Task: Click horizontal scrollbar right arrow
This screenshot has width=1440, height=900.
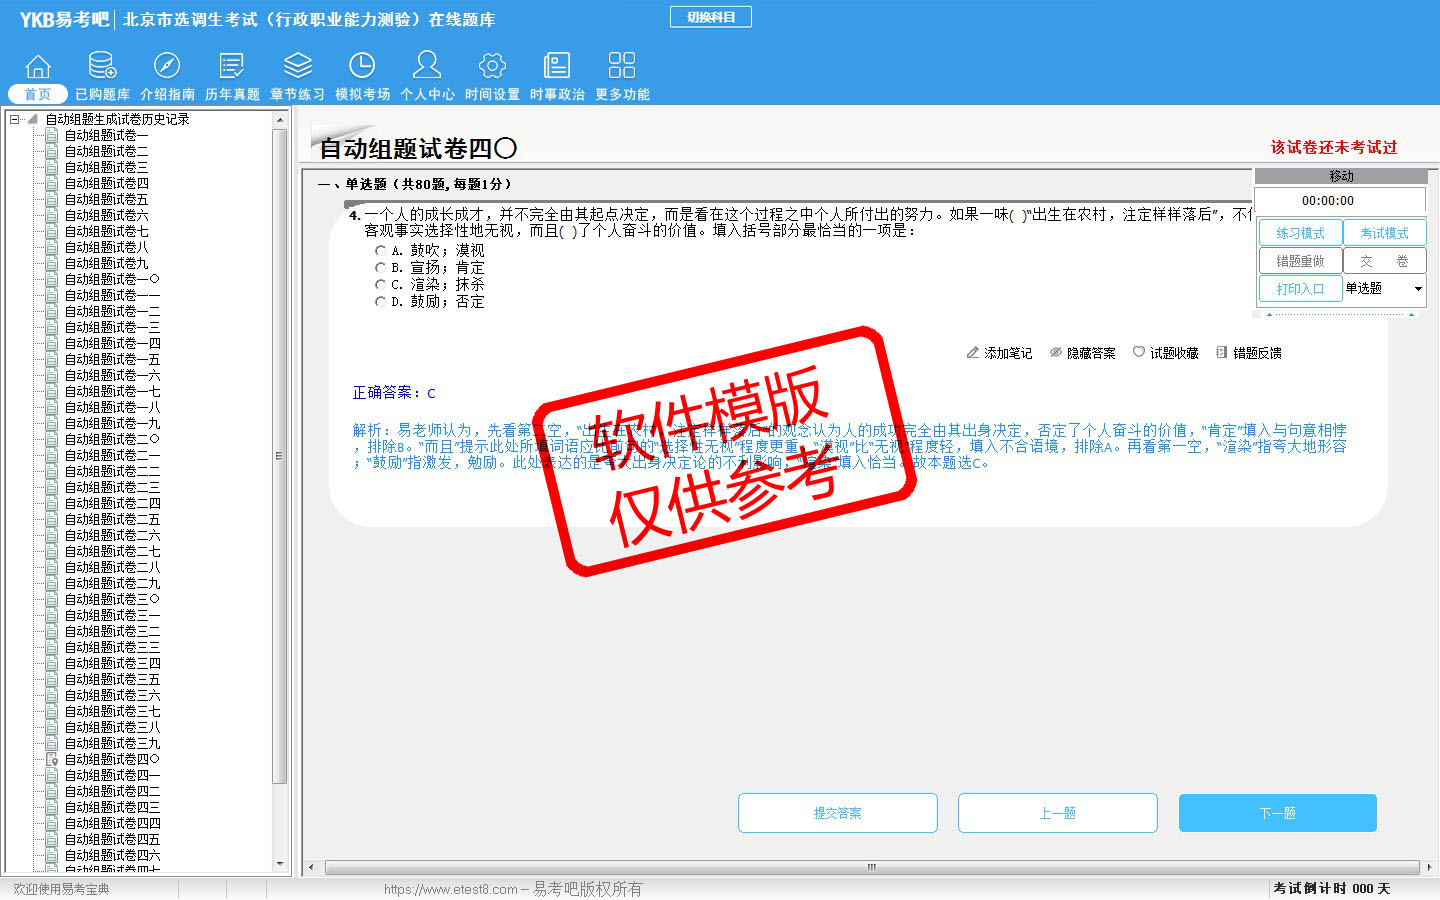Action: click(1429, 867)
